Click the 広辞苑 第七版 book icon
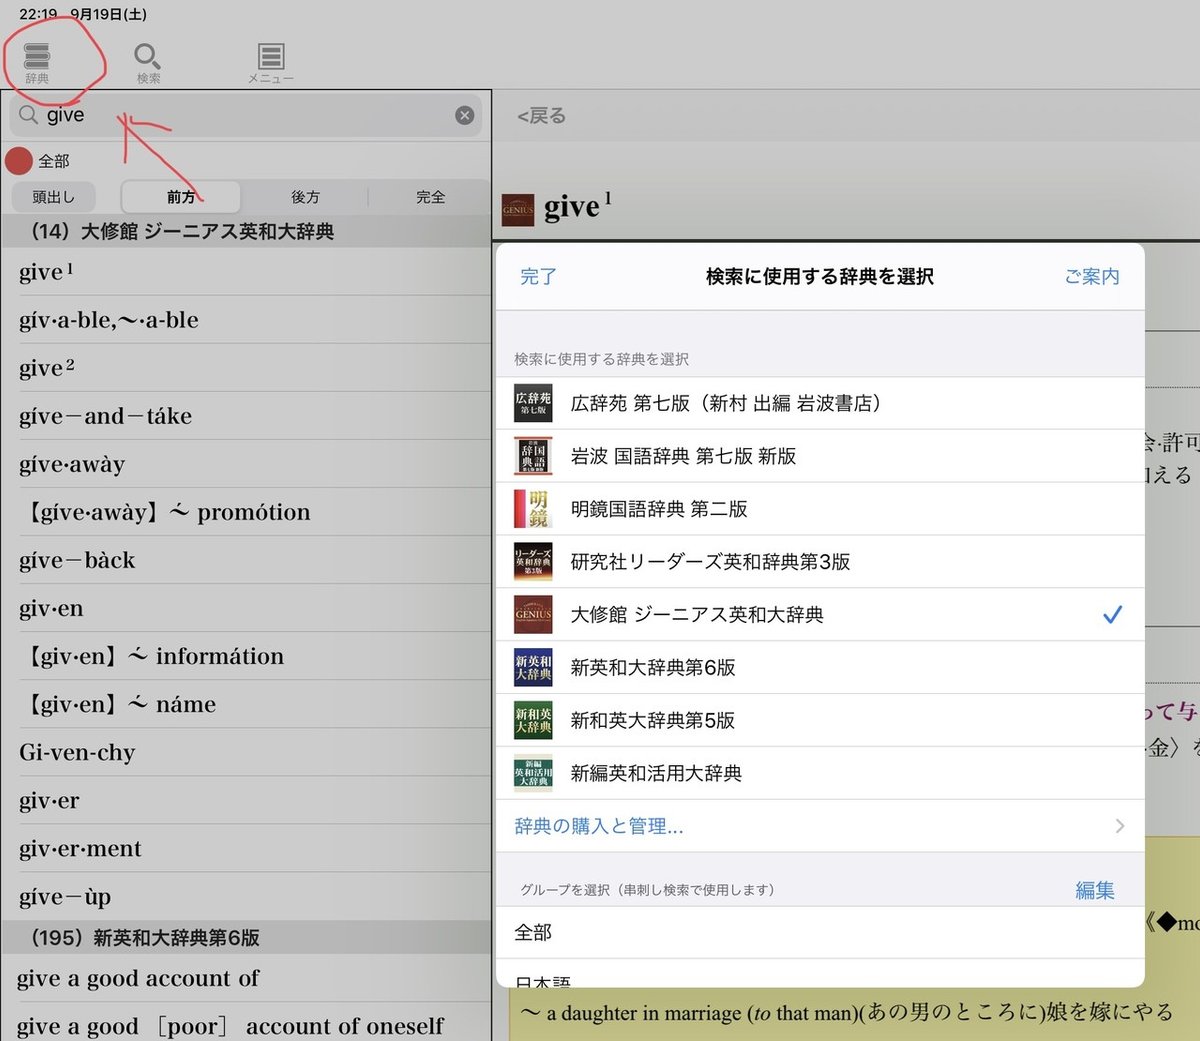The height and width of the screenshot is (1041, 1200). pyautogui.click(x=533, y=403)
